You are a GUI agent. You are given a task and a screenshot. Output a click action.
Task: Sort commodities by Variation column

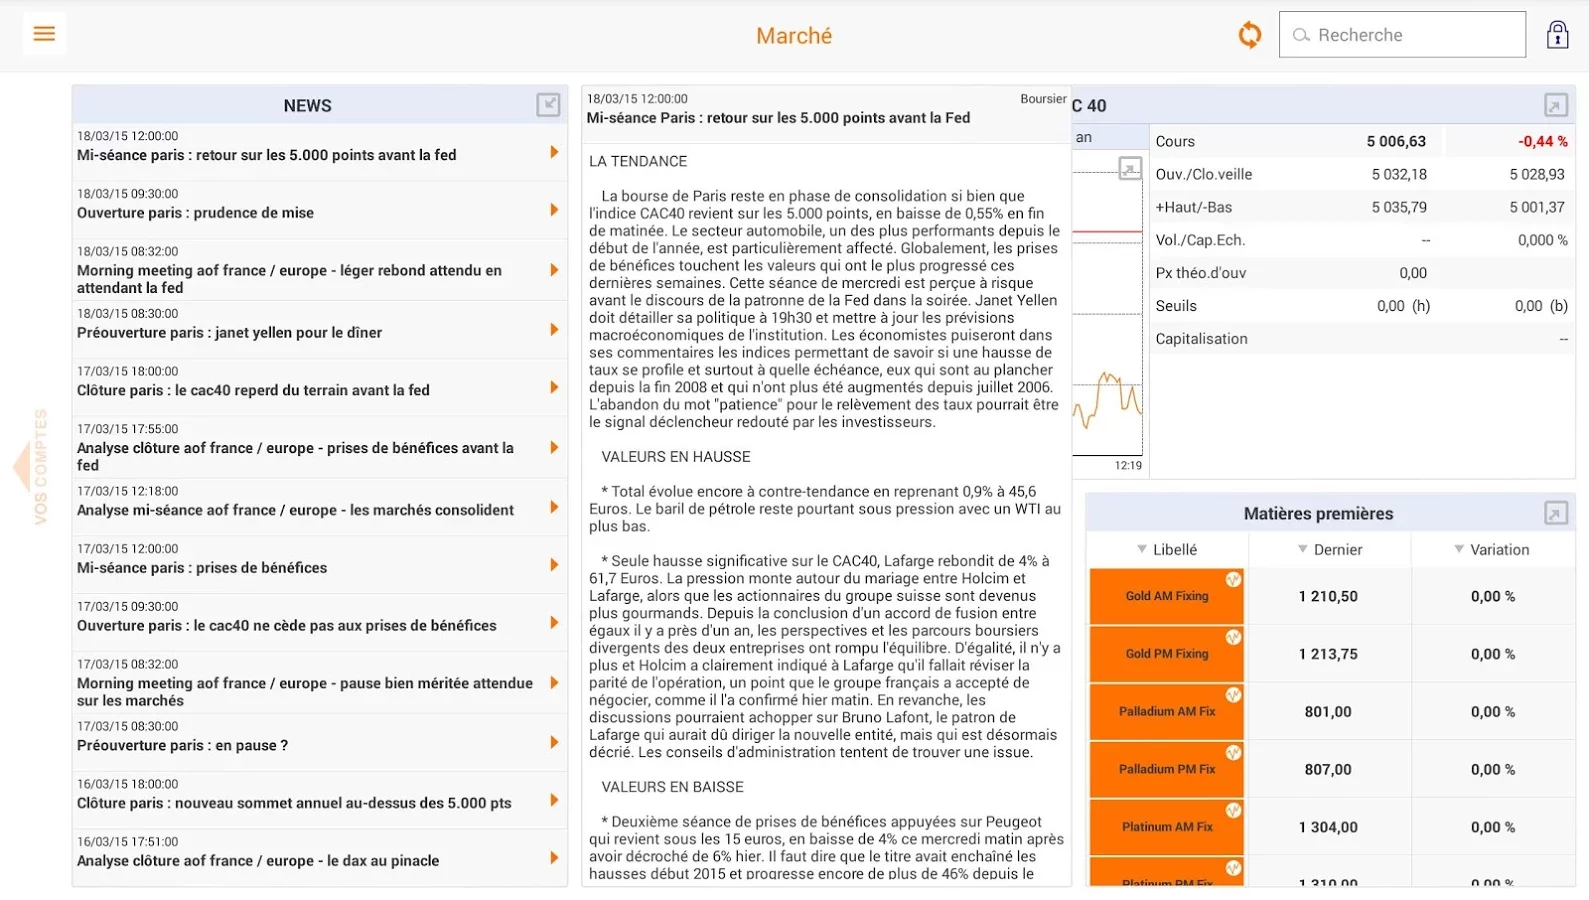(1492, 549)
